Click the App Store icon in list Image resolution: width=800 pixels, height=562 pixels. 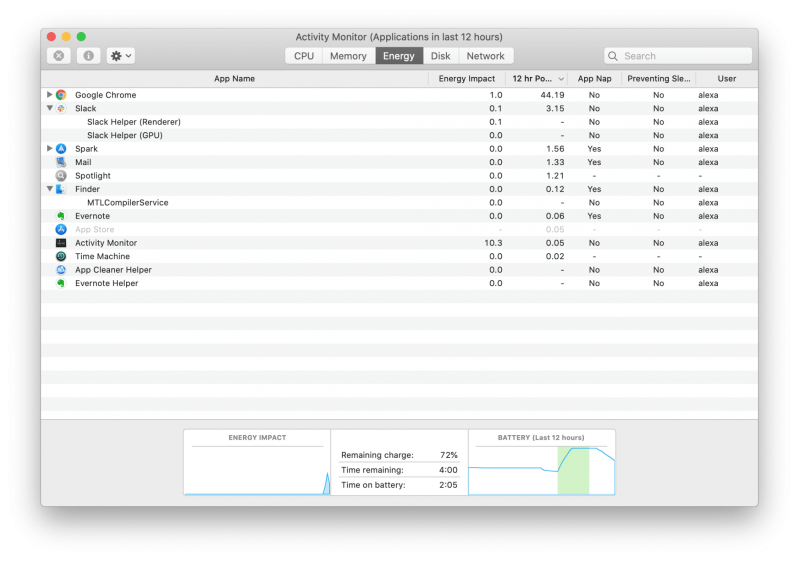coord(61,229)
